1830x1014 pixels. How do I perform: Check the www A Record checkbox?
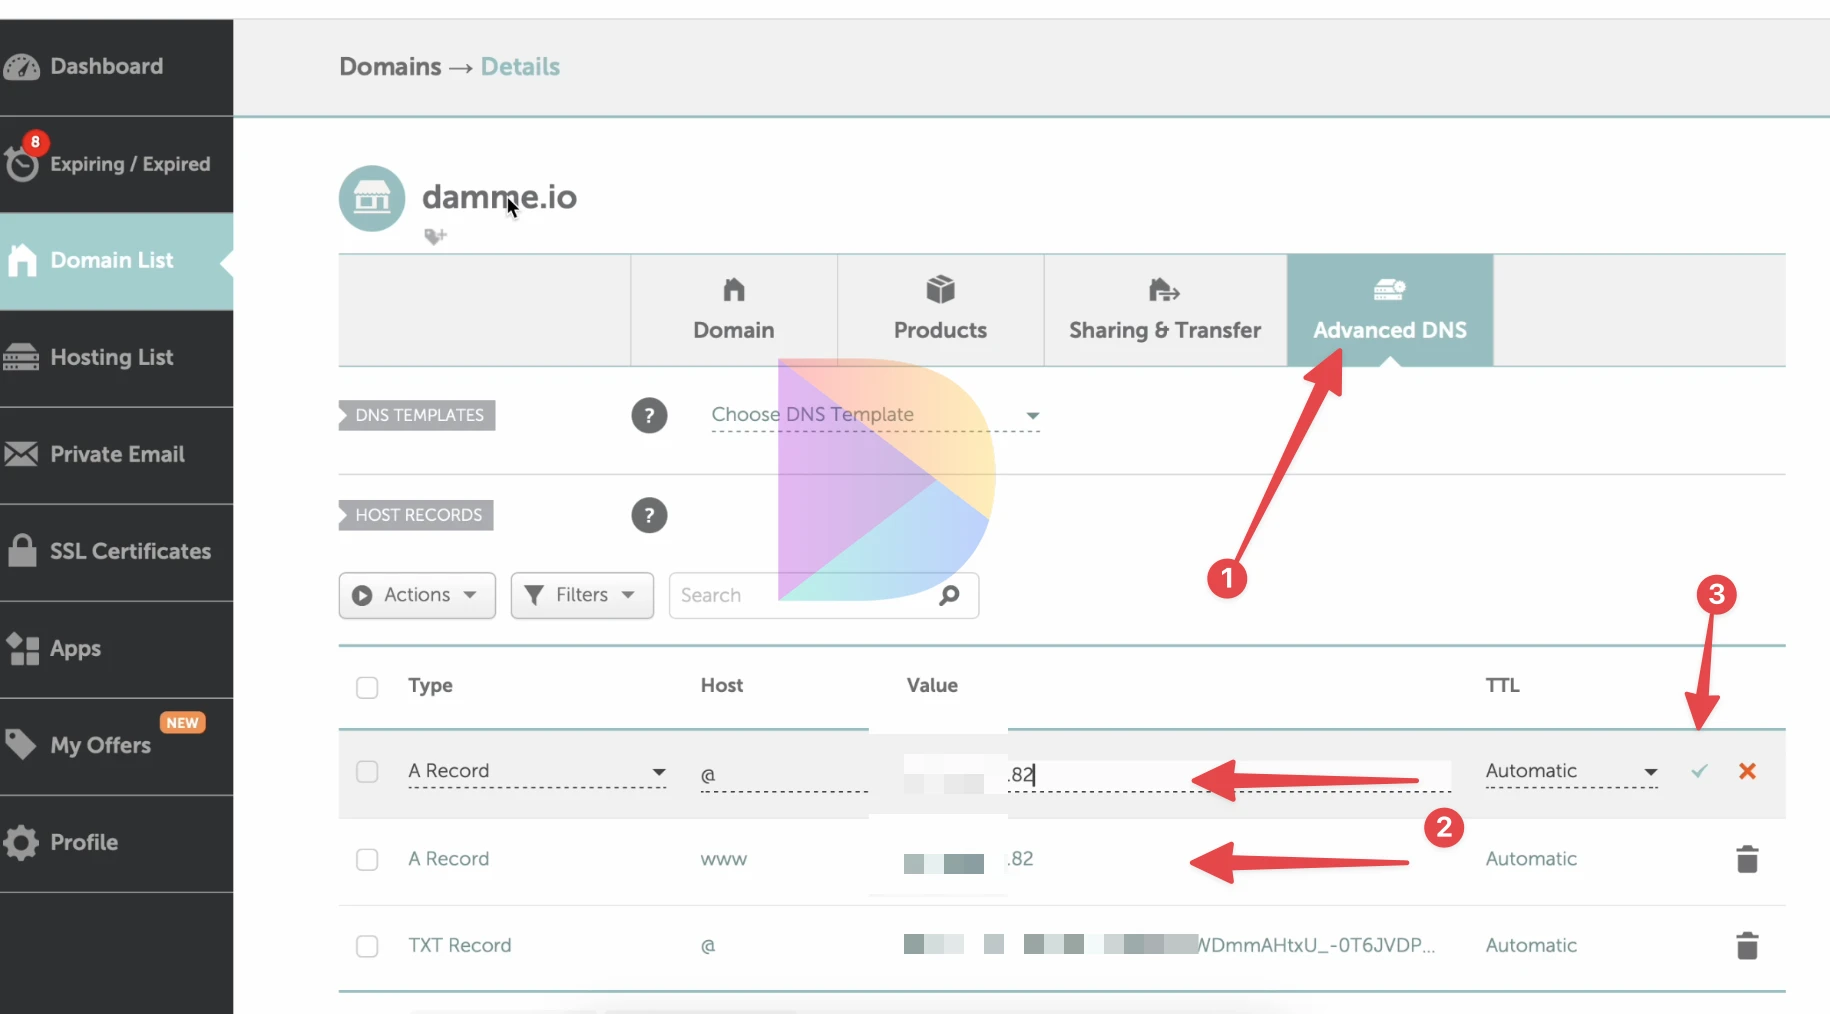coord(367,860)
